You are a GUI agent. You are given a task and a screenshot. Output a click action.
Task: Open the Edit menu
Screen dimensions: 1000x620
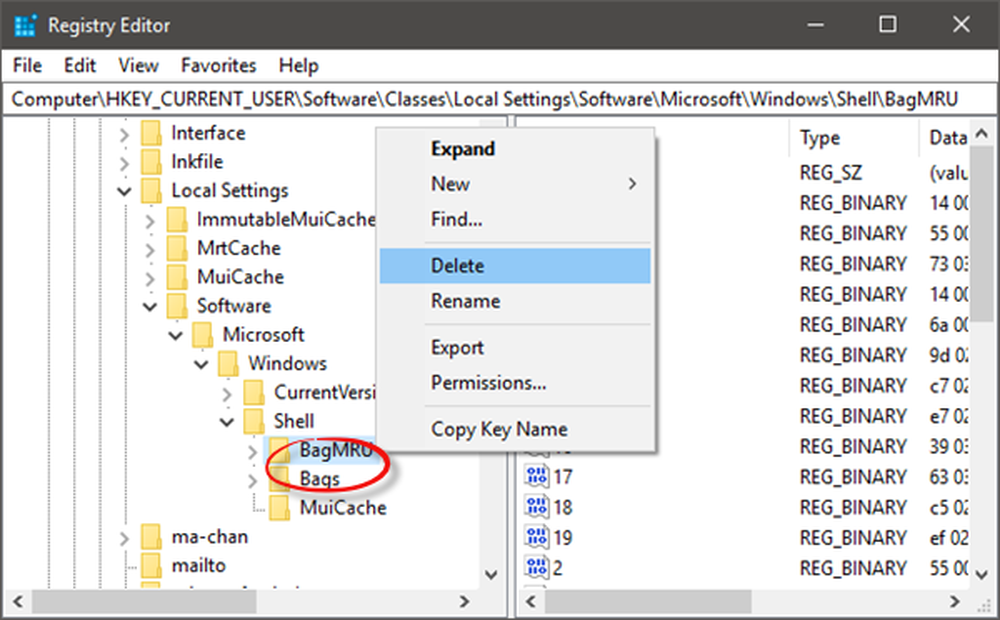click(x=80, y=66)
